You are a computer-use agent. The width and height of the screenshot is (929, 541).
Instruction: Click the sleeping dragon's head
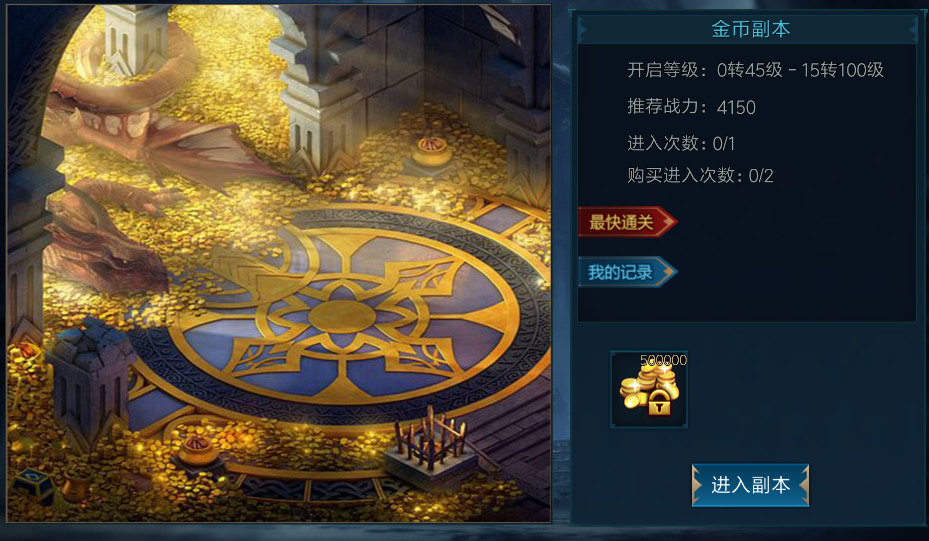tap(107, 249)
